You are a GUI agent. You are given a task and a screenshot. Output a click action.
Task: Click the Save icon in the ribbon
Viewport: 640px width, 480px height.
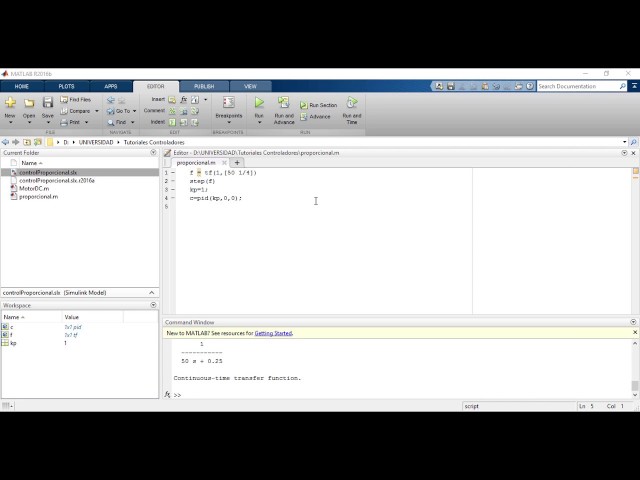[47, 103]
